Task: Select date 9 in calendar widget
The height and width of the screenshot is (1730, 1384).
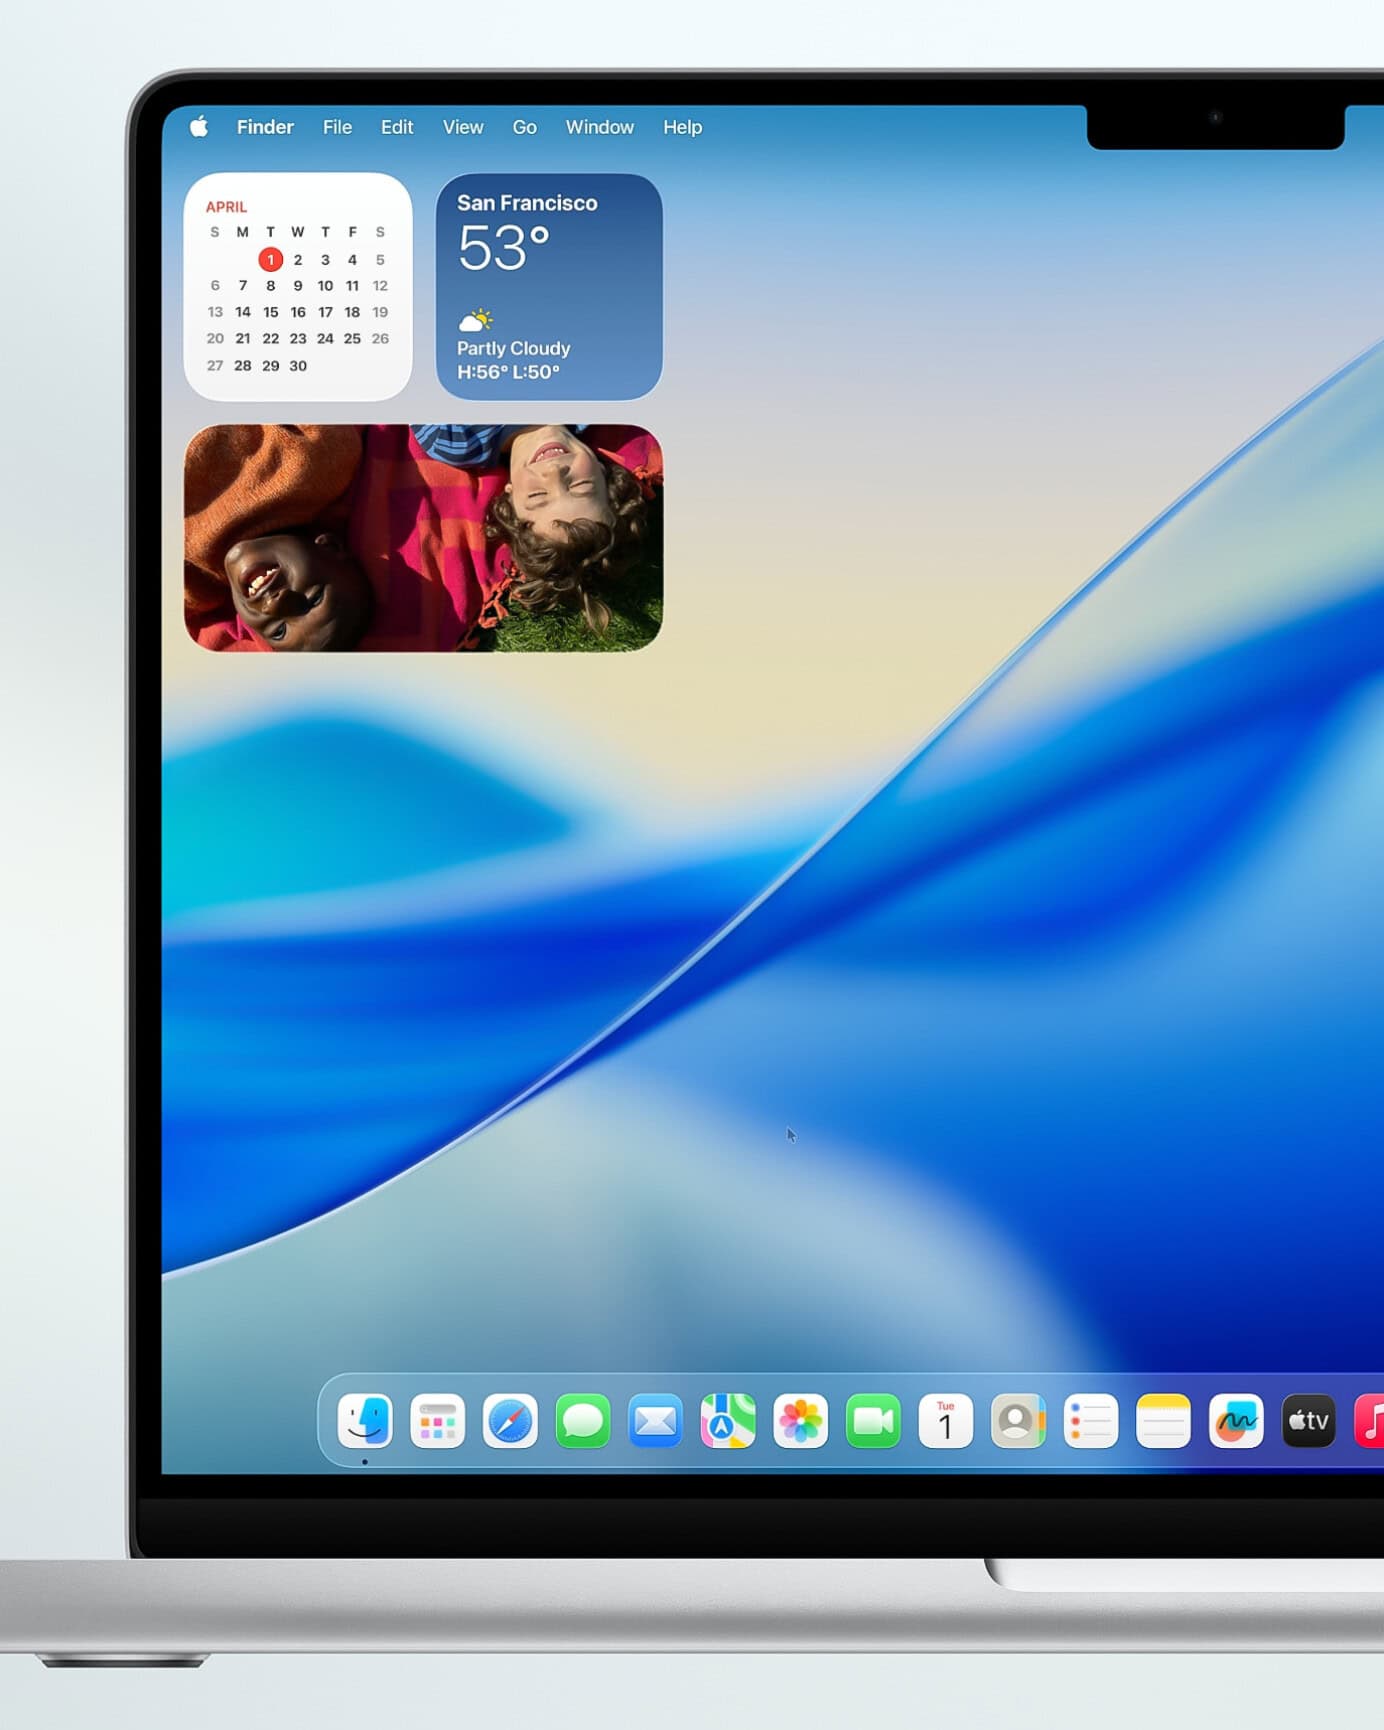Action: pyautogui.click(x=298, y=286)
